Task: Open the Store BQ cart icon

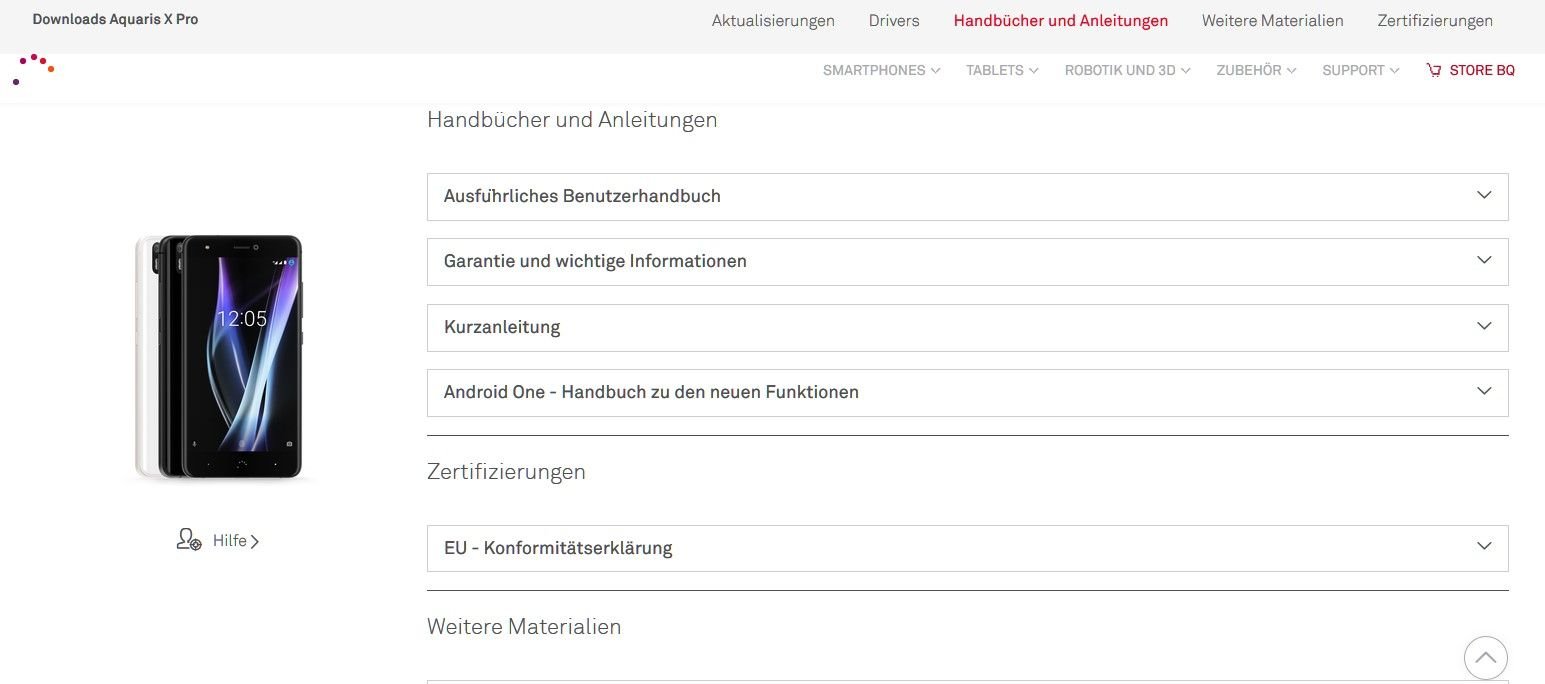Action: (x=1434, y=70)
